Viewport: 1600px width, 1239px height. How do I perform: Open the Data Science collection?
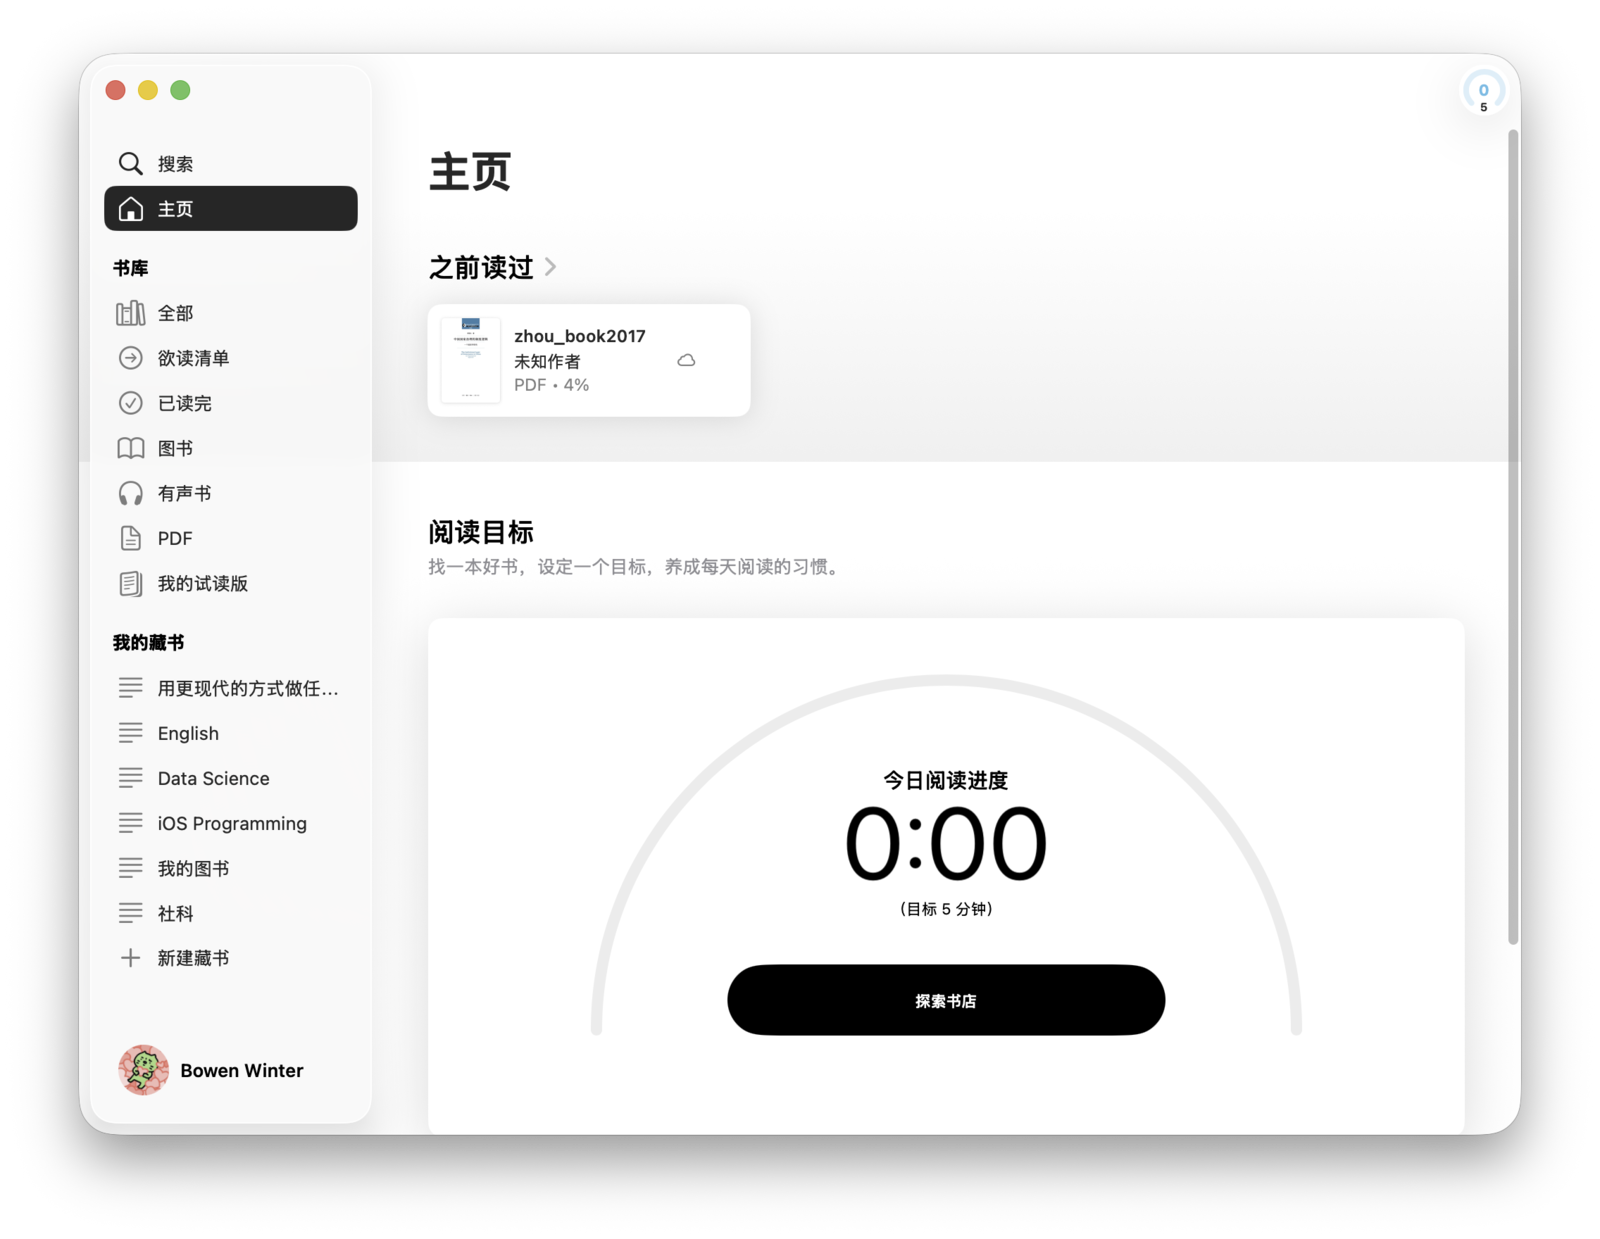click(213, 778)
